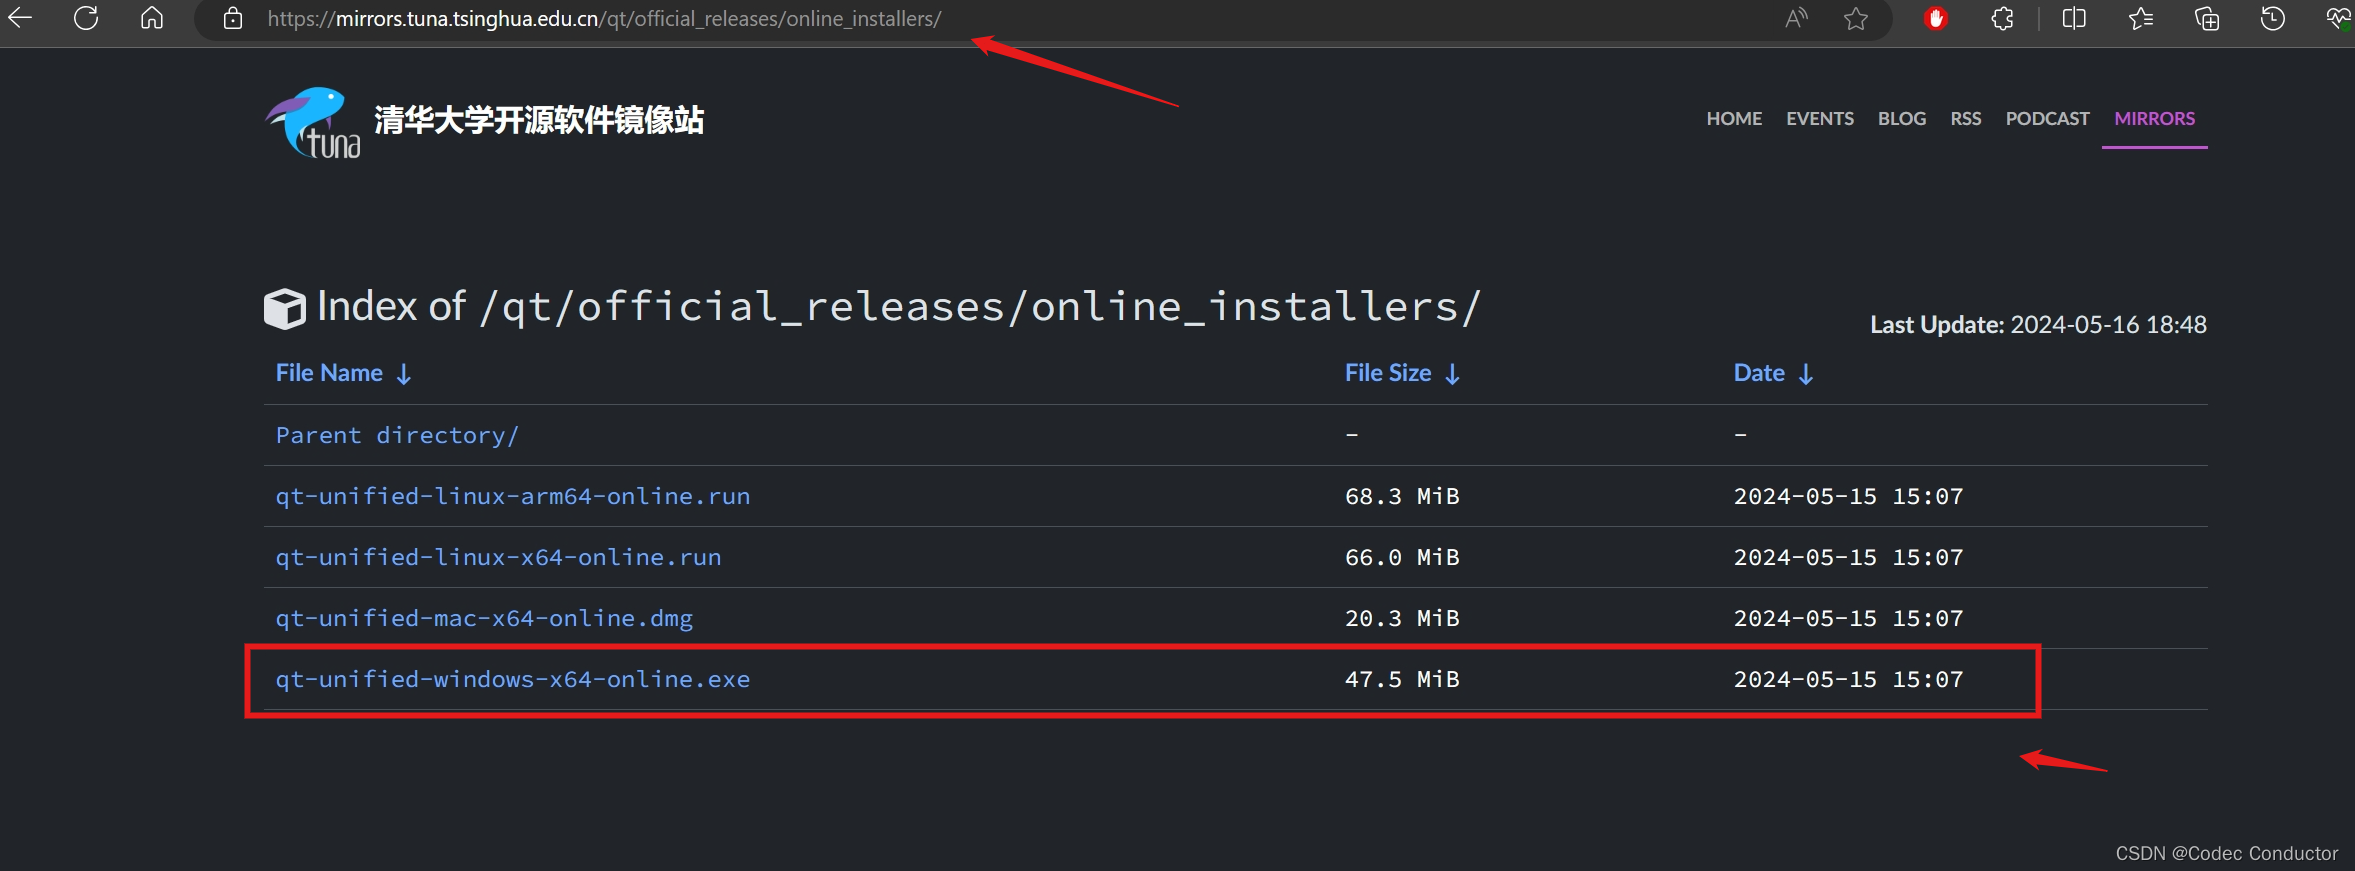
Task: Select the MIRRORS navigation tab
Action: click(2155, 118)
